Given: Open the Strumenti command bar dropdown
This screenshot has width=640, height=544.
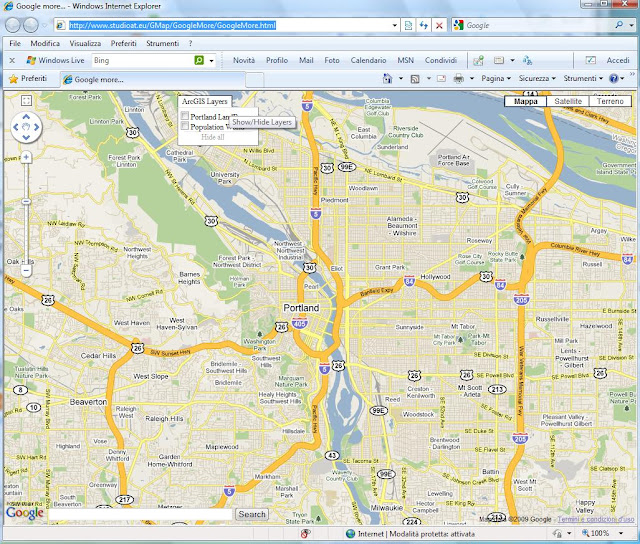Looking at the screenshot, I should [x=583, y=78].
